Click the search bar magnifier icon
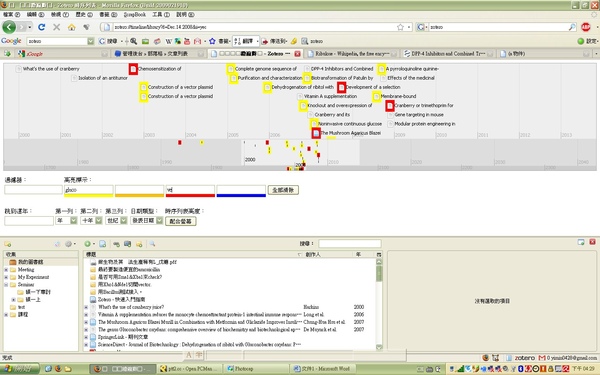Viewport: 600px width, 375px height. pos(572,27)
